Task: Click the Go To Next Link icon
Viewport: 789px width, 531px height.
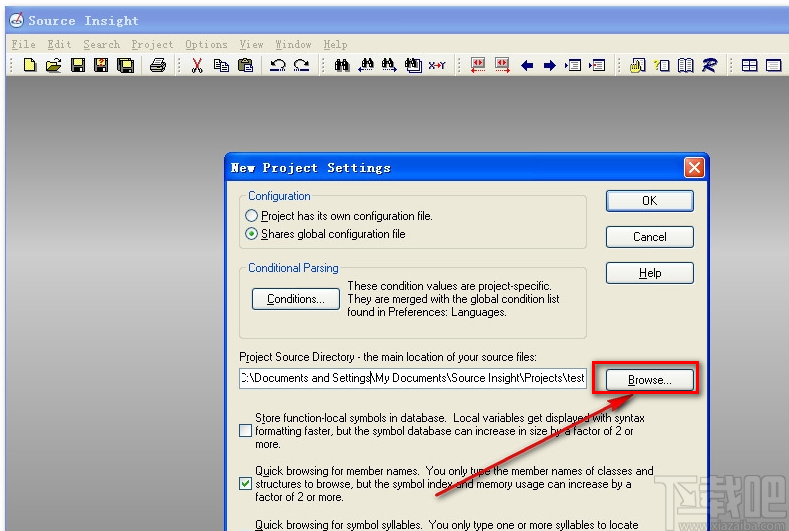Action: click(502, 65)
